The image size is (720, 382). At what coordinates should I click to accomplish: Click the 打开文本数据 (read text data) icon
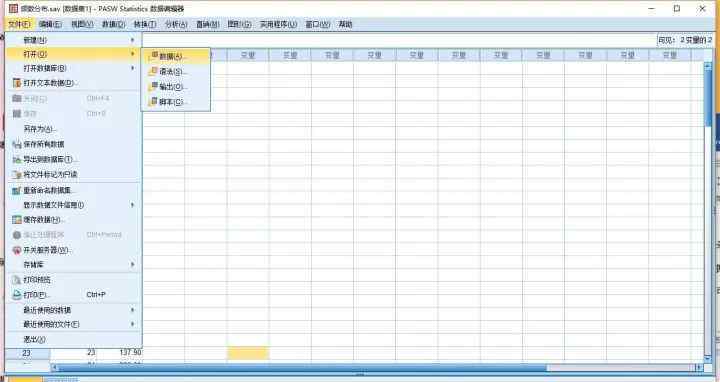[x=17, y=83]
